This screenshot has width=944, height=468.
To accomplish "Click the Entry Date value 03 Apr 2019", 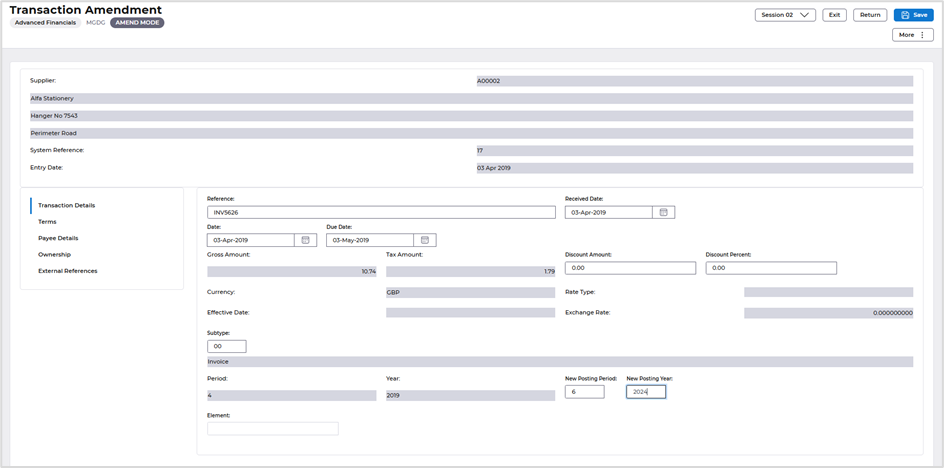I will (x=695, y=168).
